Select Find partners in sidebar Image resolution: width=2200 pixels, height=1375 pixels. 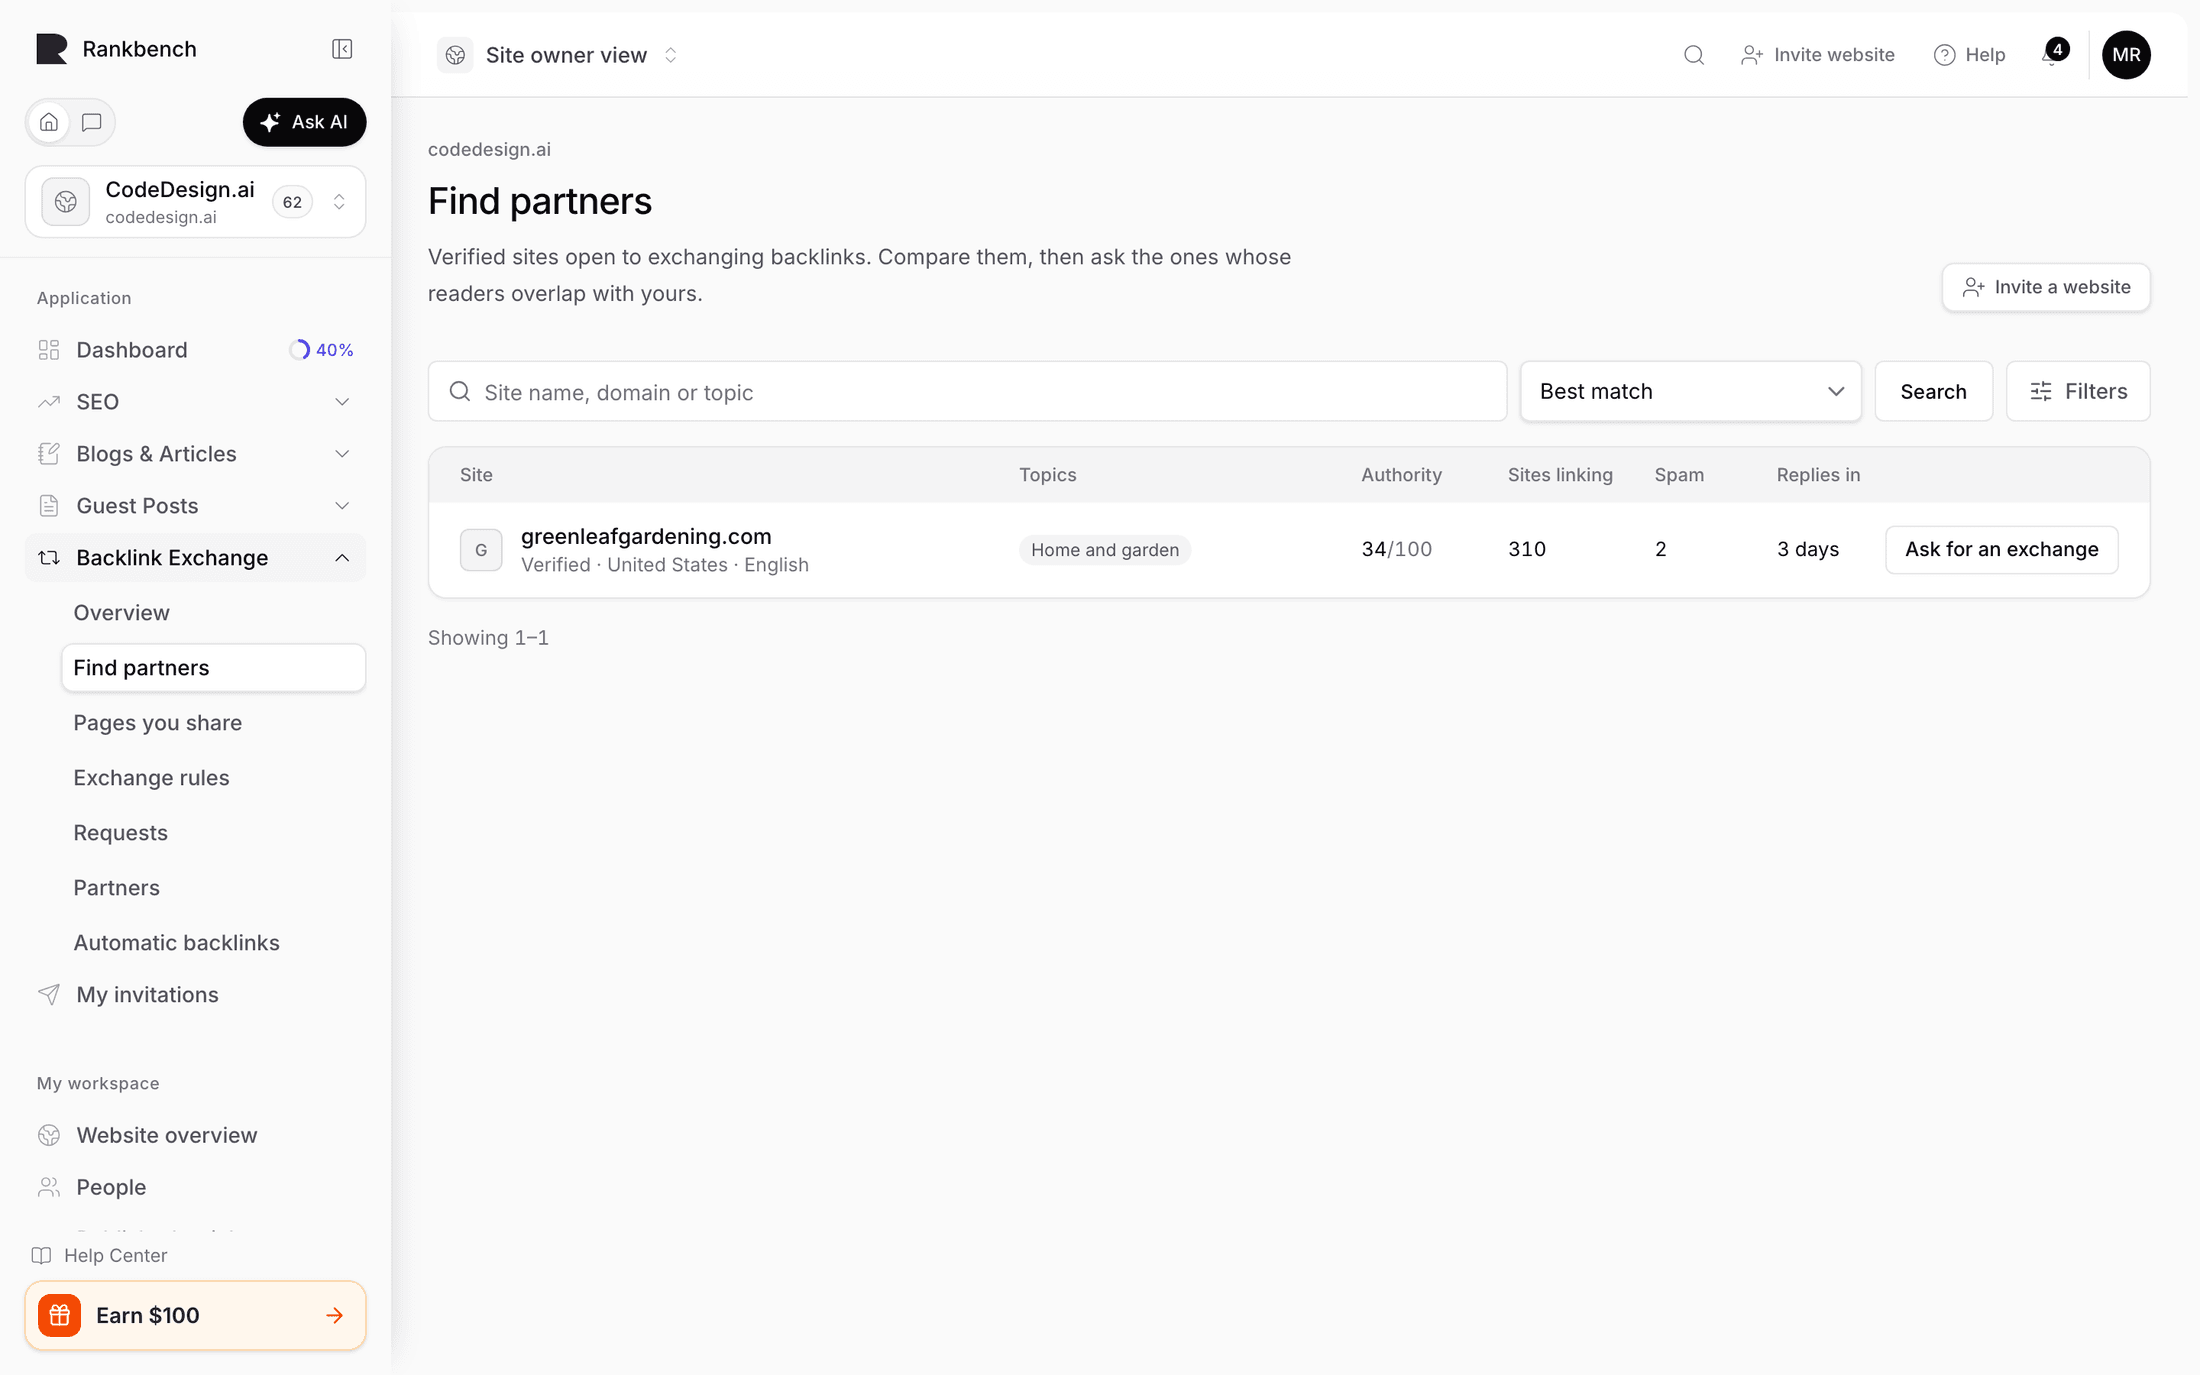(213, 668)
